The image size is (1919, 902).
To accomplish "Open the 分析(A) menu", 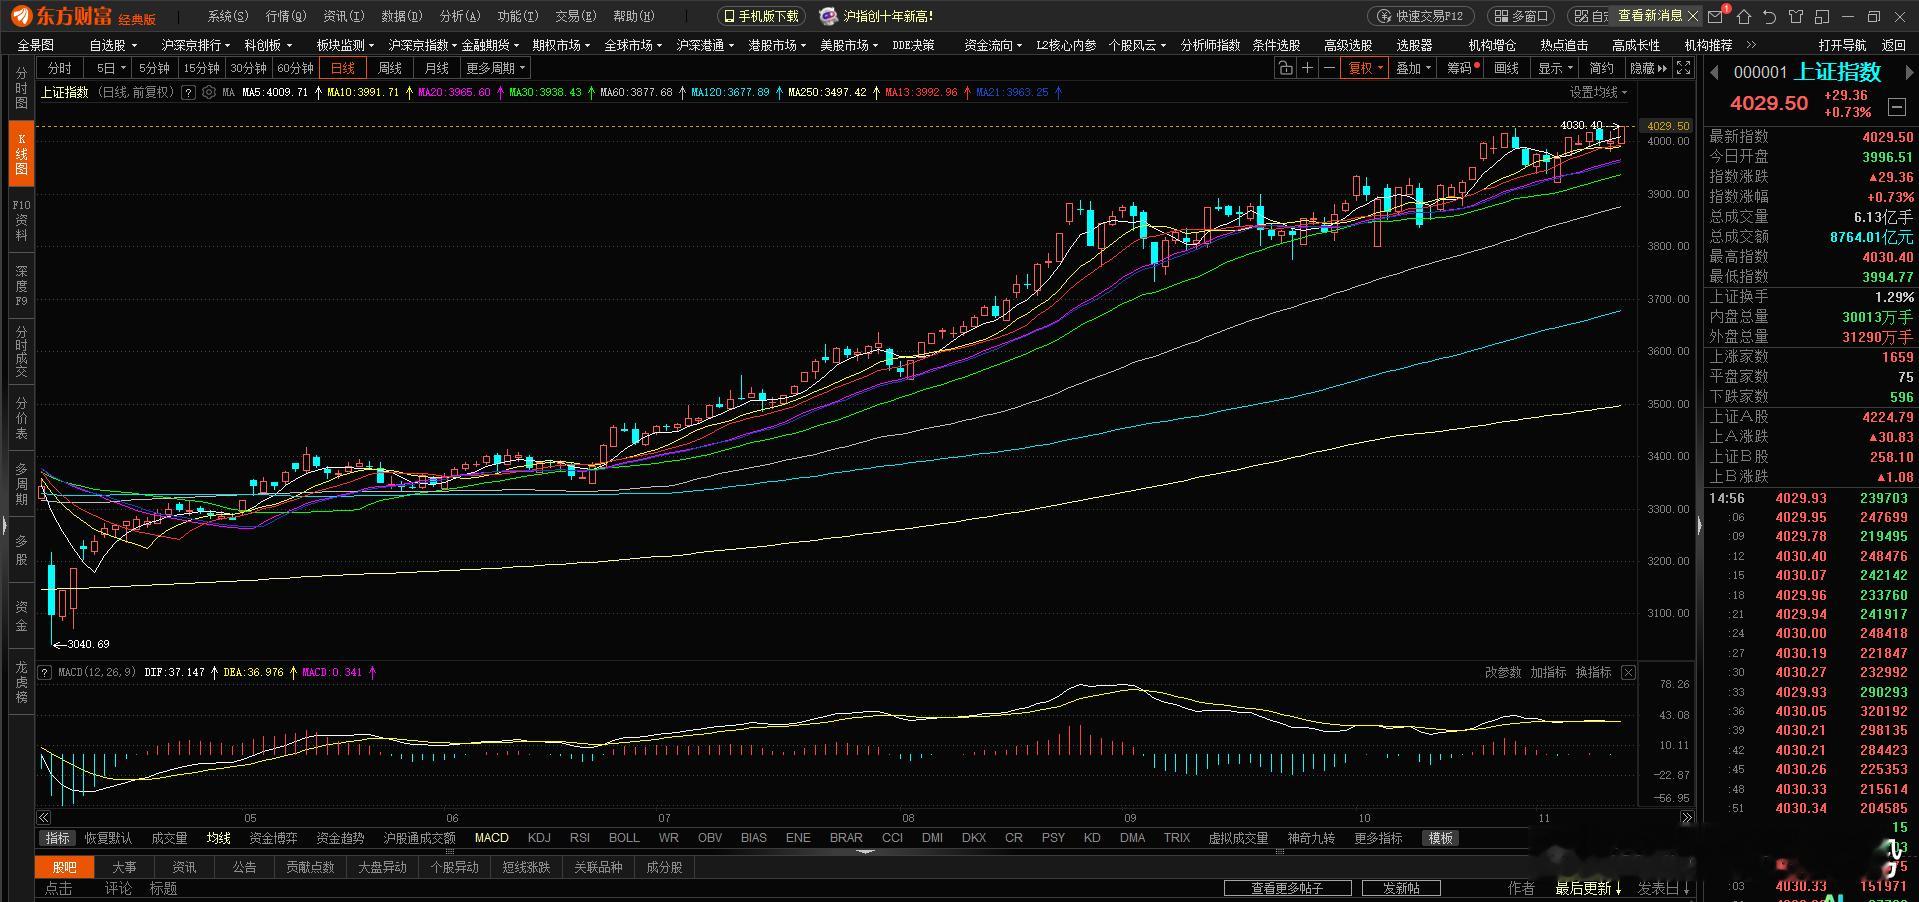I will point(460,16).
